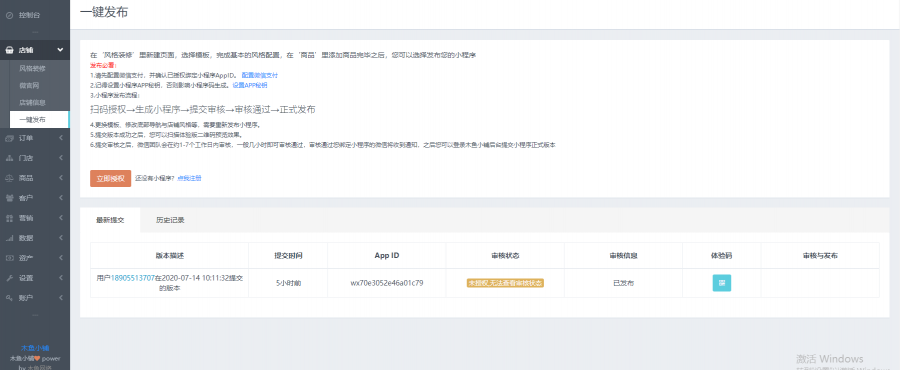900x370 pixels.
Task: Click the 5小时前 submission time cell
Action: tap(288, 283)
